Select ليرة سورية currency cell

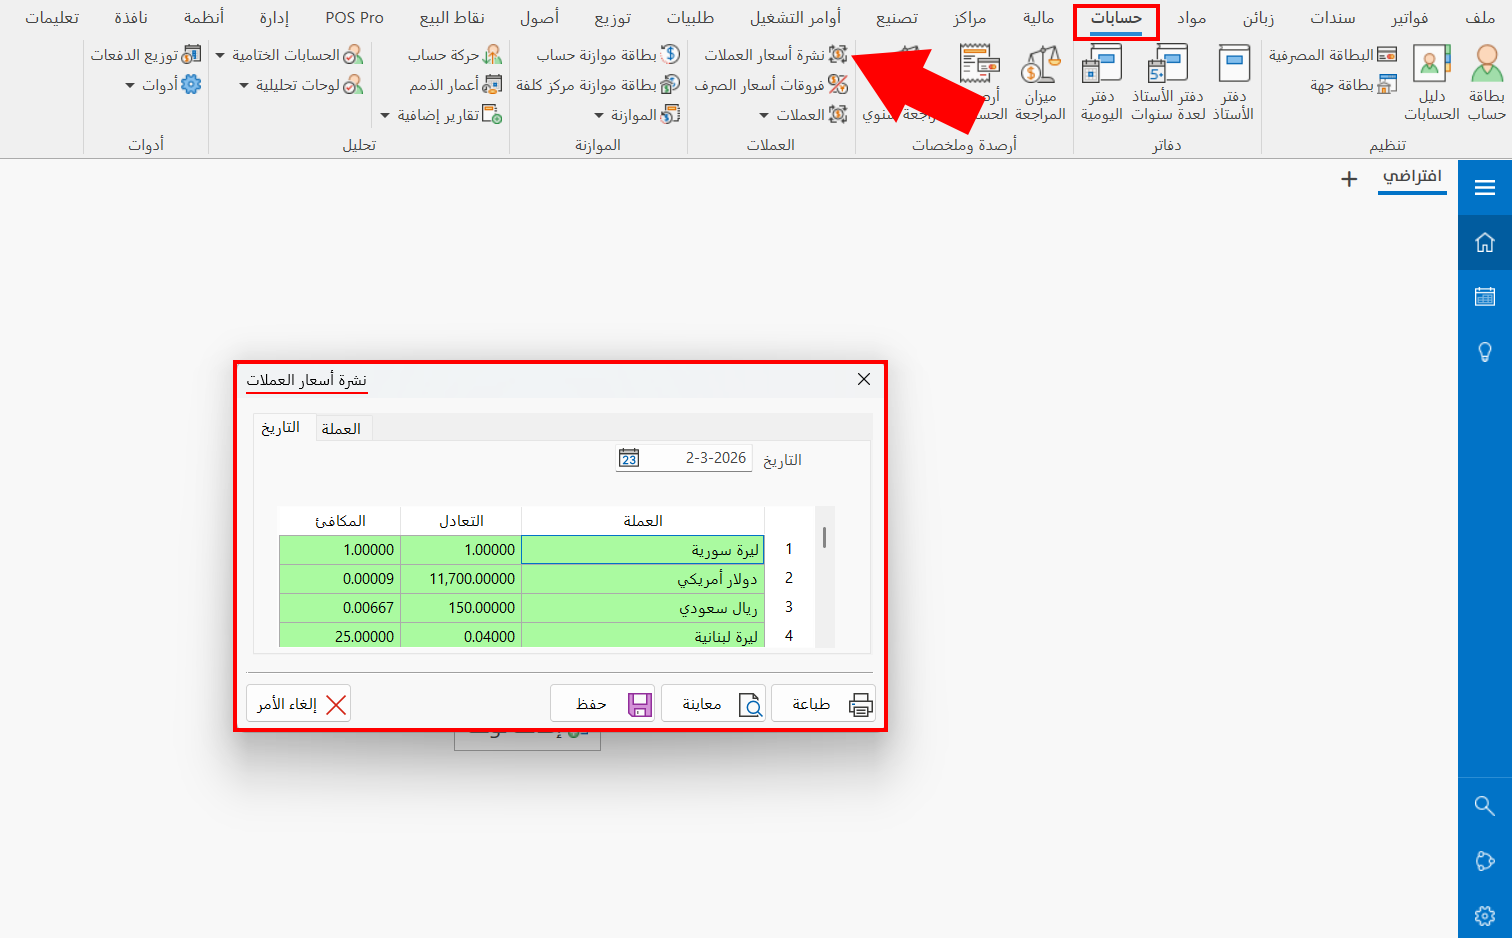[643, 549]
